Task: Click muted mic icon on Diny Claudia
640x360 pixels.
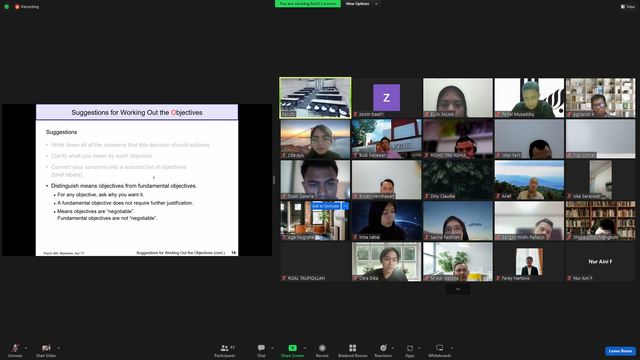Action: pyautogui.click(x=427, y=196)
